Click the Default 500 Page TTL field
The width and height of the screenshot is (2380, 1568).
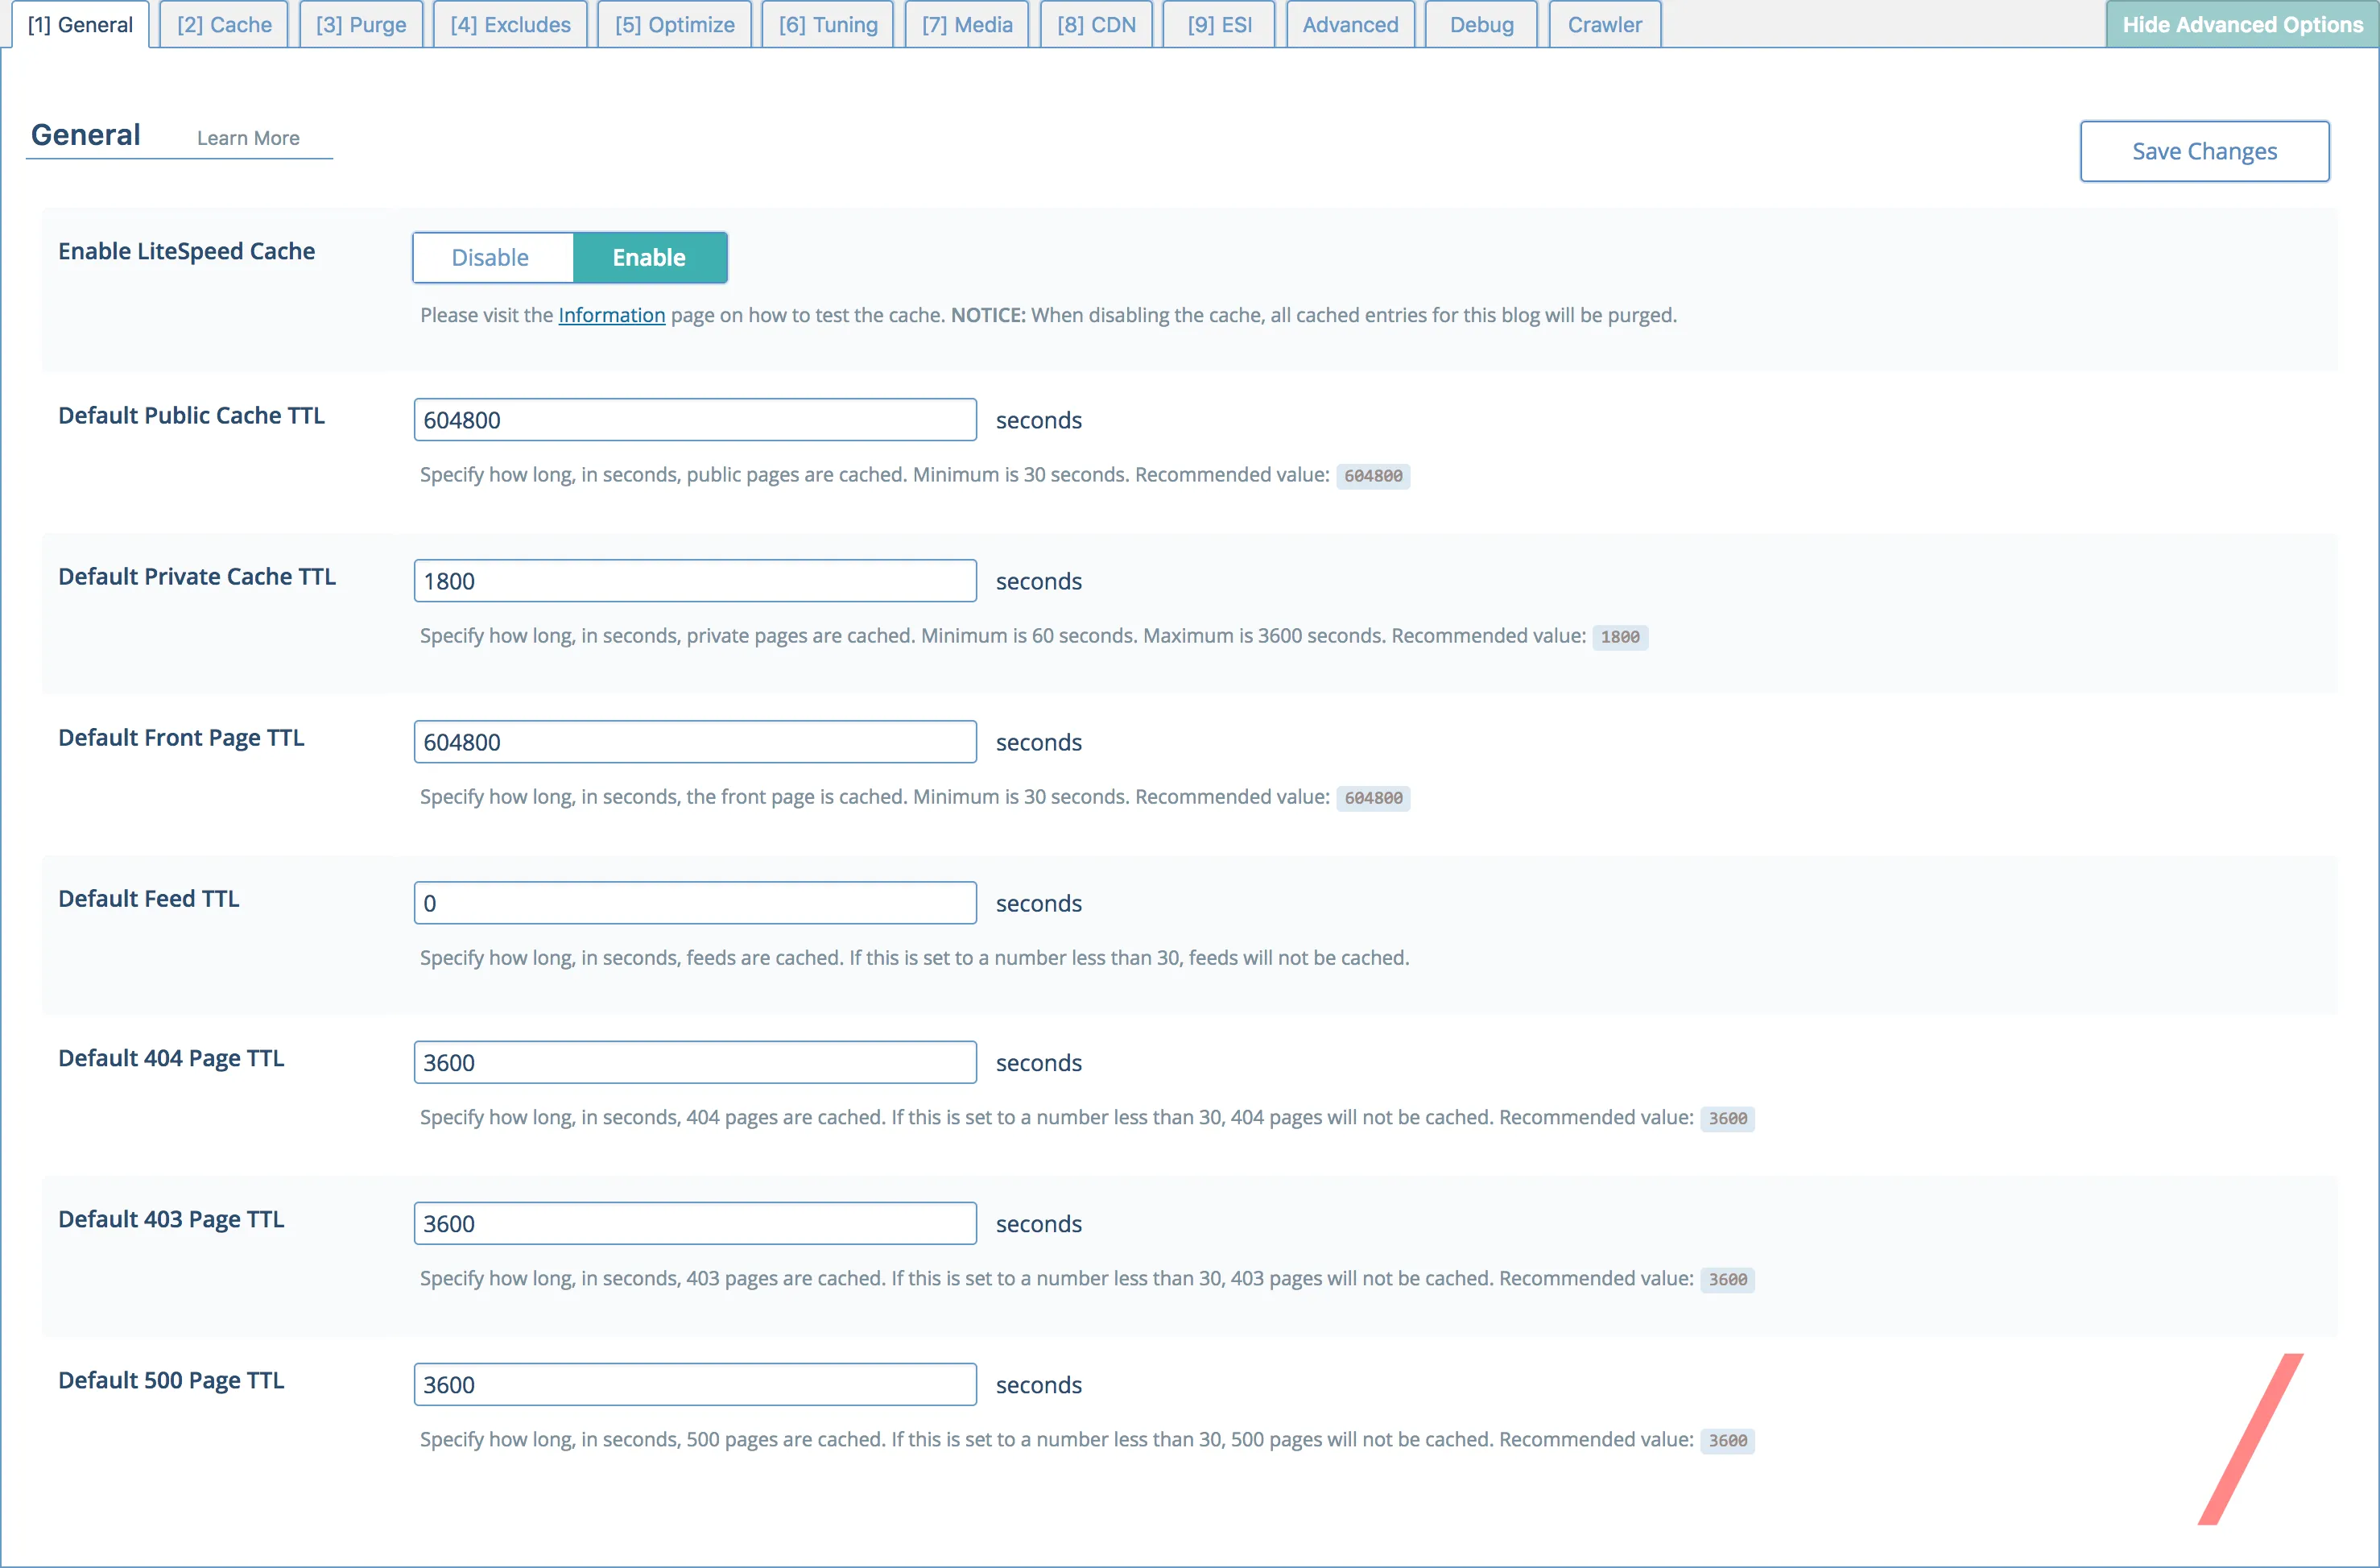pos(694,1384)
